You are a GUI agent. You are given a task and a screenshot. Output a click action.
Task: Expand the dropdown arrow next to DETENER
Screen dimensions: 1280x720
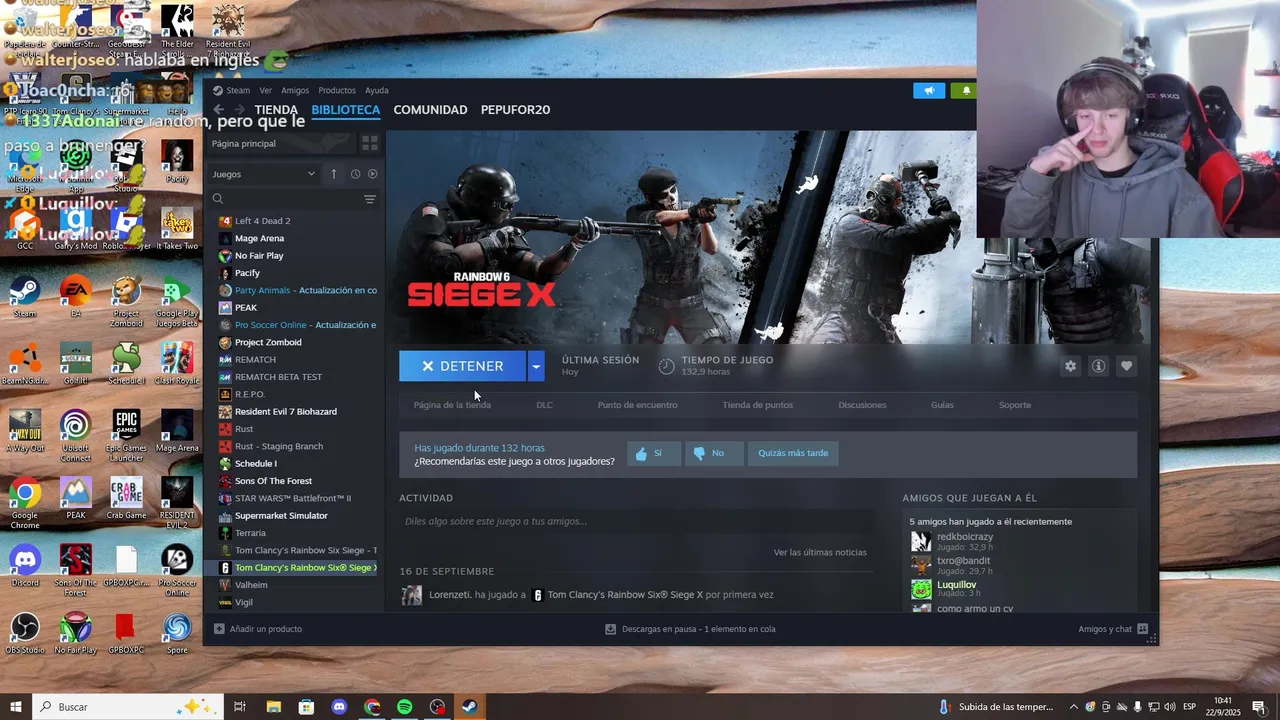click(536, 366)
